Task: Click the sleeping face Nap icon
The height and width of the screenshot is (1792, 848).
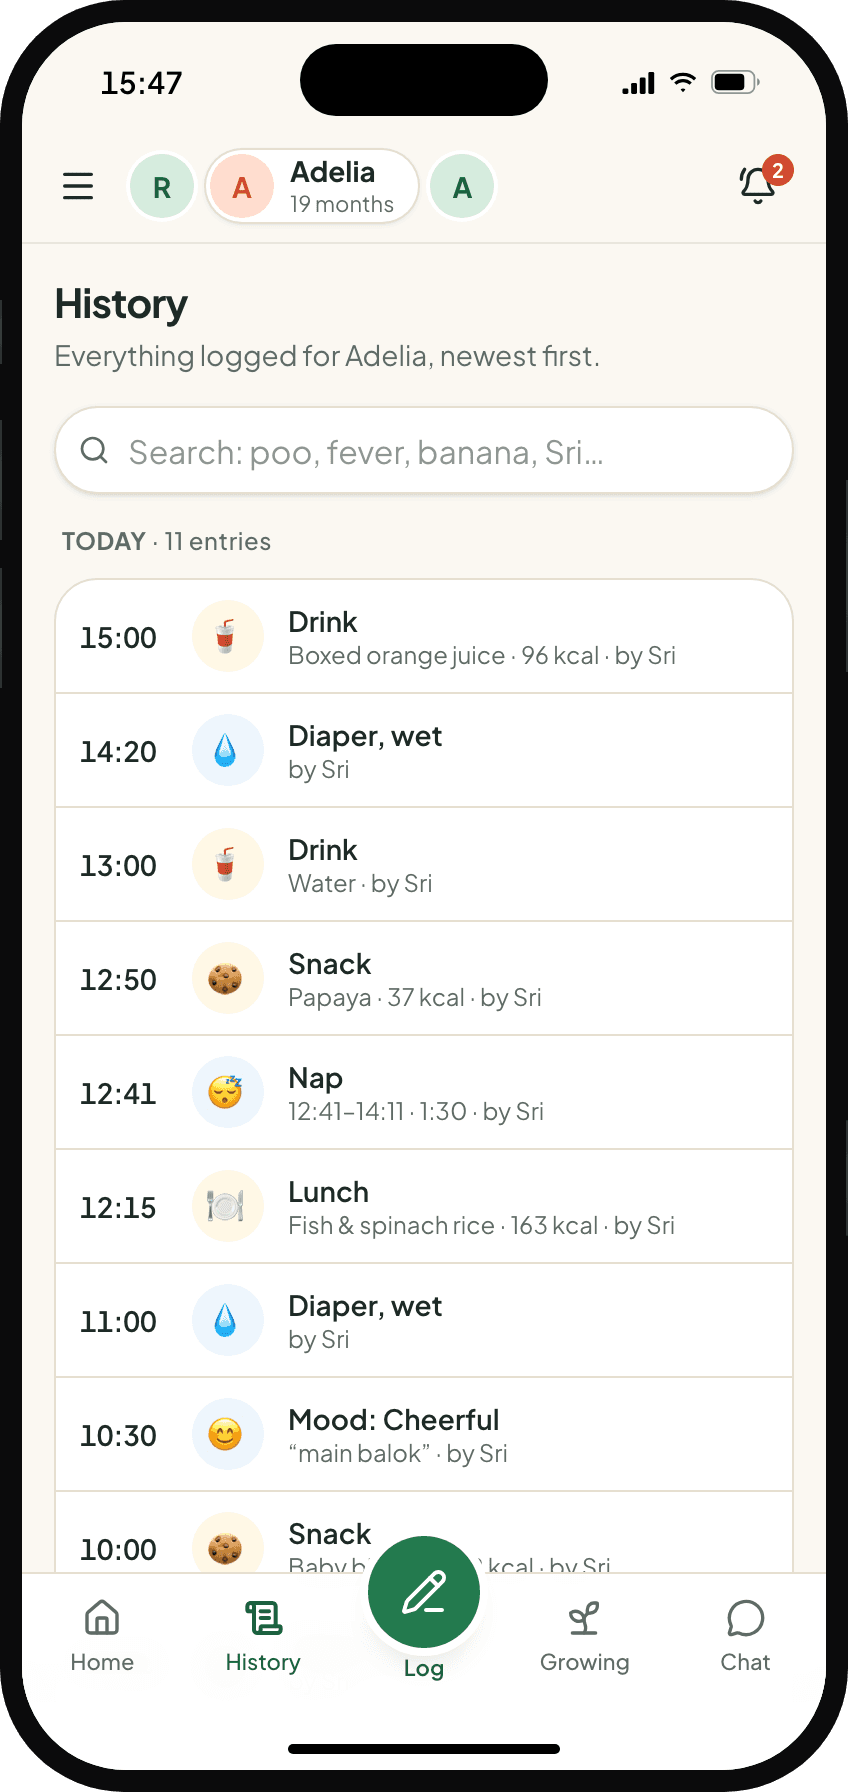Action: pyautogui.click(x=227, y=1092)
